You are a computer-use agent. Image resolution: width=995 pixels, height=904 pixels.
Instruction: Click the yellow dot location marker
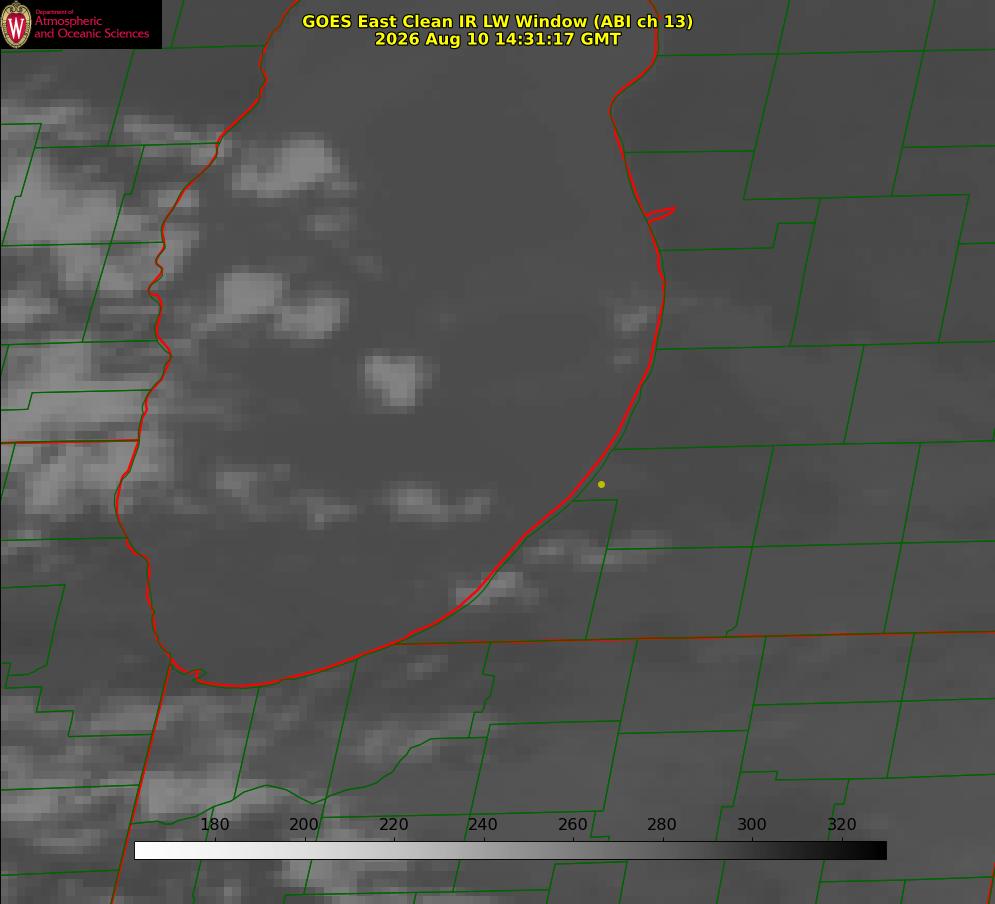point(601,484)
